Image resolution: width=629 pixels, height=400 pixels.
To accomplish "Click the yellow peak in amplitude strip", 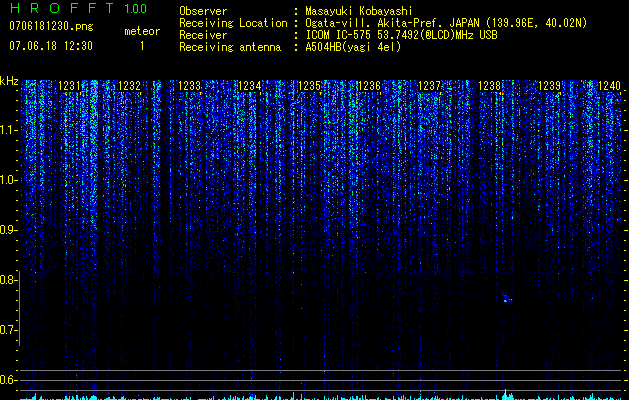I will tap(505, 392).
